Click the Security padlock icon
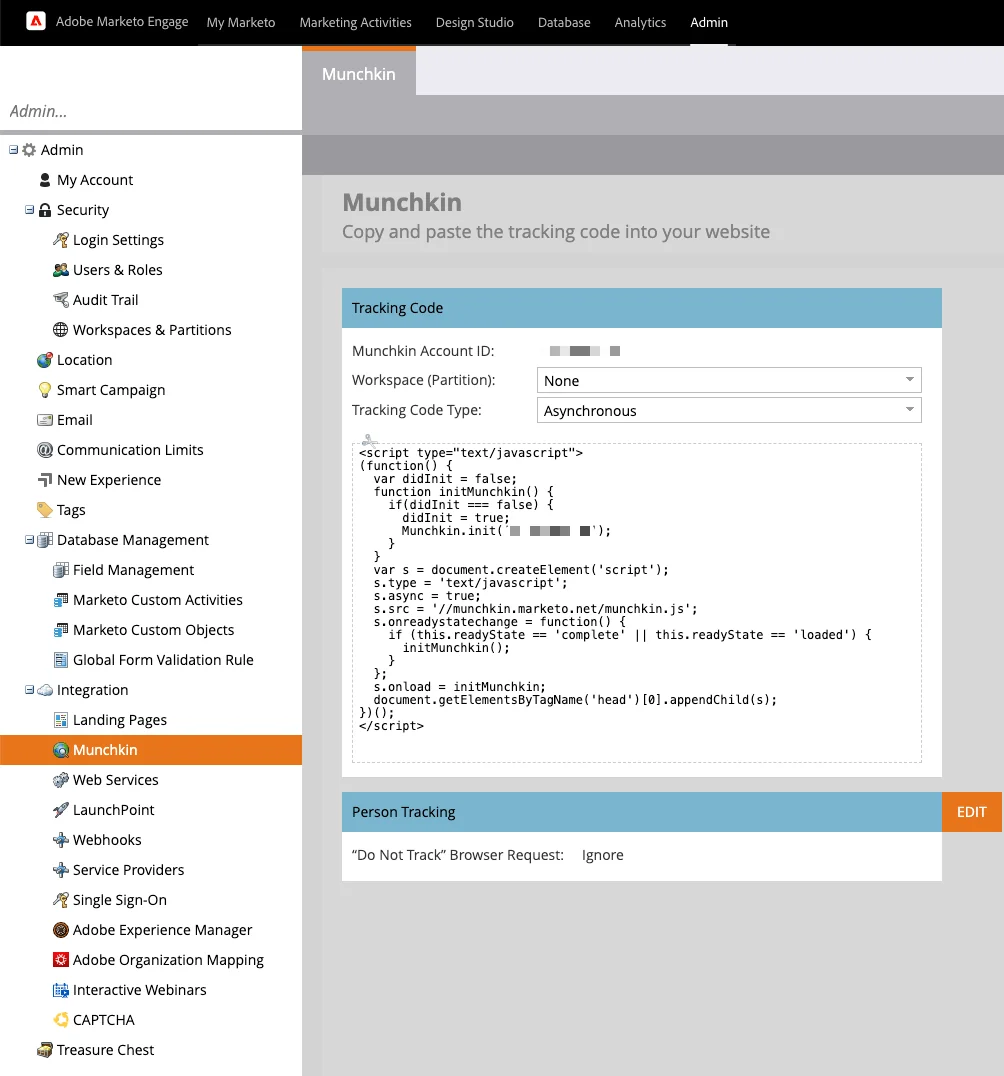Screen dimensions: 1004x1076 coord(45,210)
